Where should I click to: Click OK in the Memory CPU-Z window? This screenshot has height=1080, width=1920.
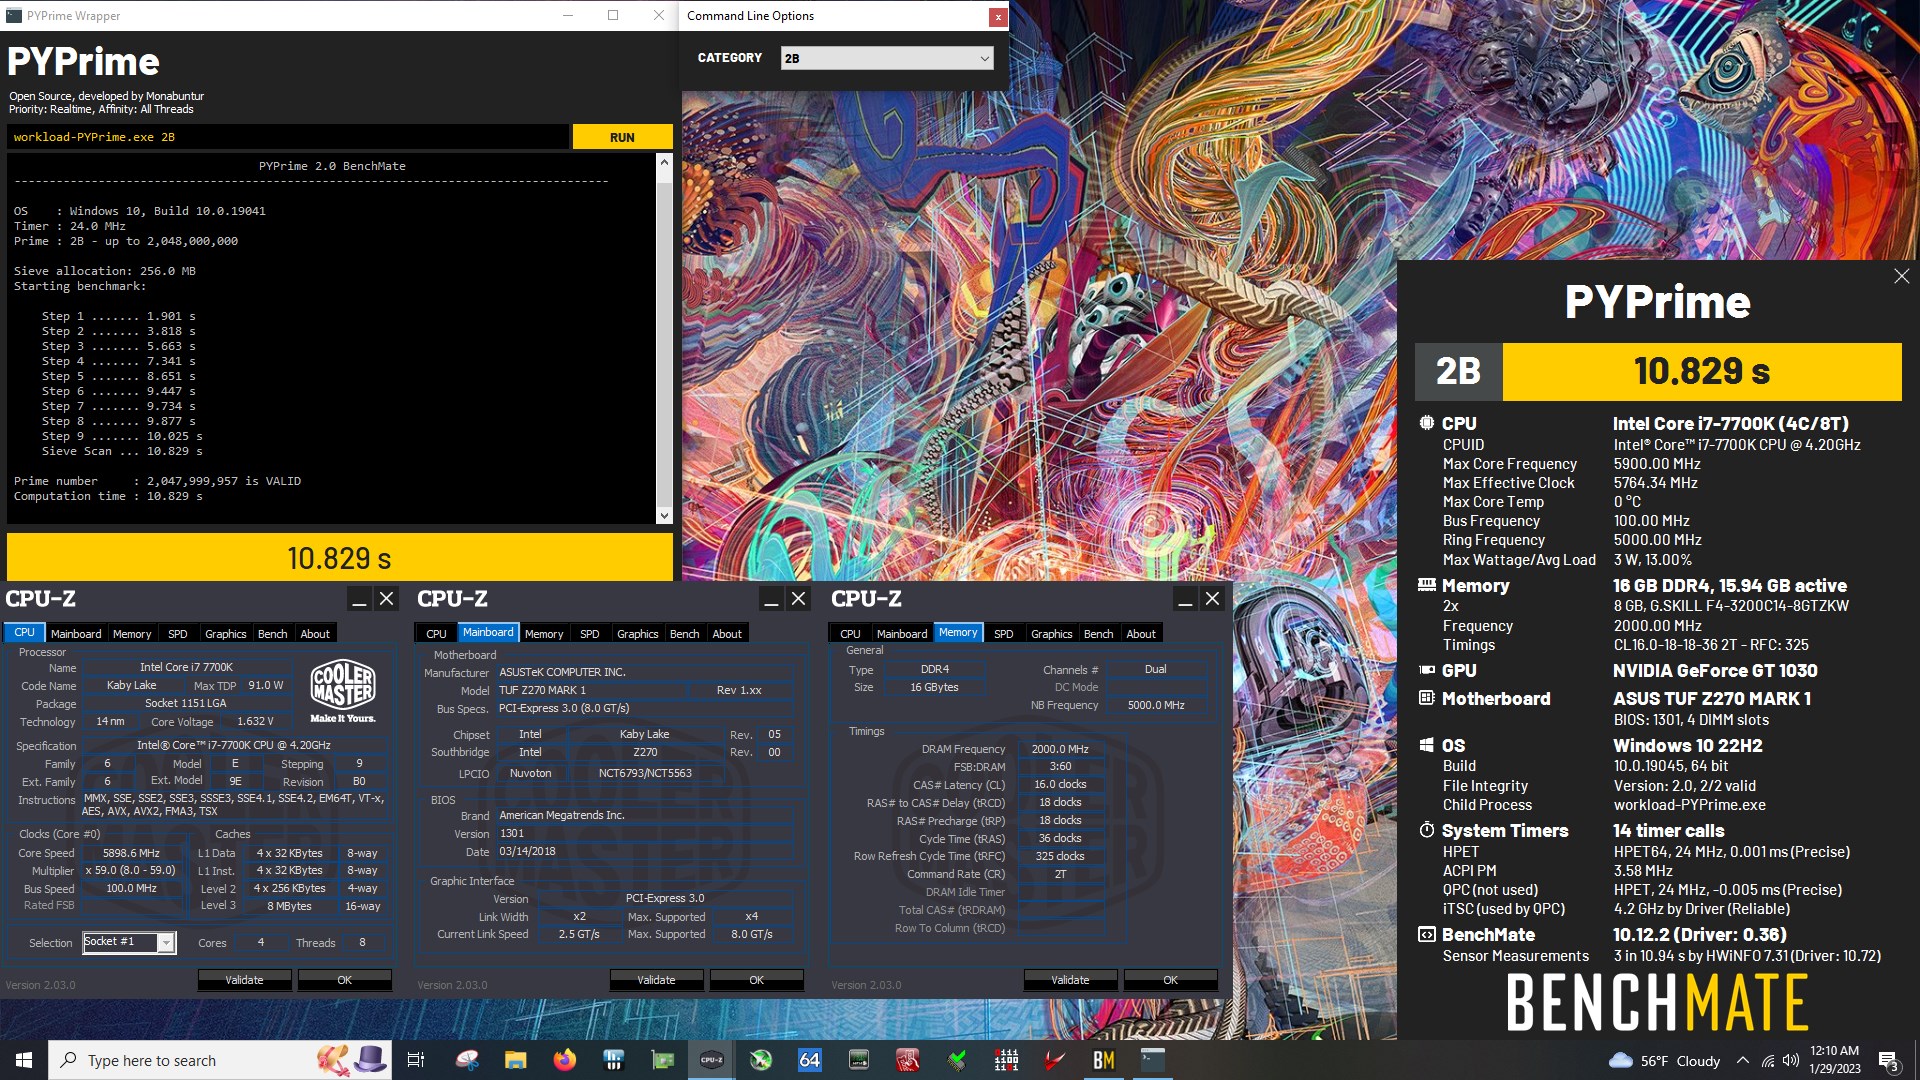click(1171, 980)
